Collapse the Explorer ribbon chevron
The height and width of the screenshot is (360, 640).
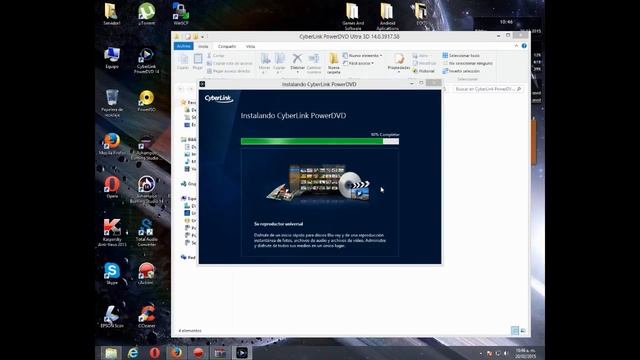pyautogui.click(x=516, y=46)
